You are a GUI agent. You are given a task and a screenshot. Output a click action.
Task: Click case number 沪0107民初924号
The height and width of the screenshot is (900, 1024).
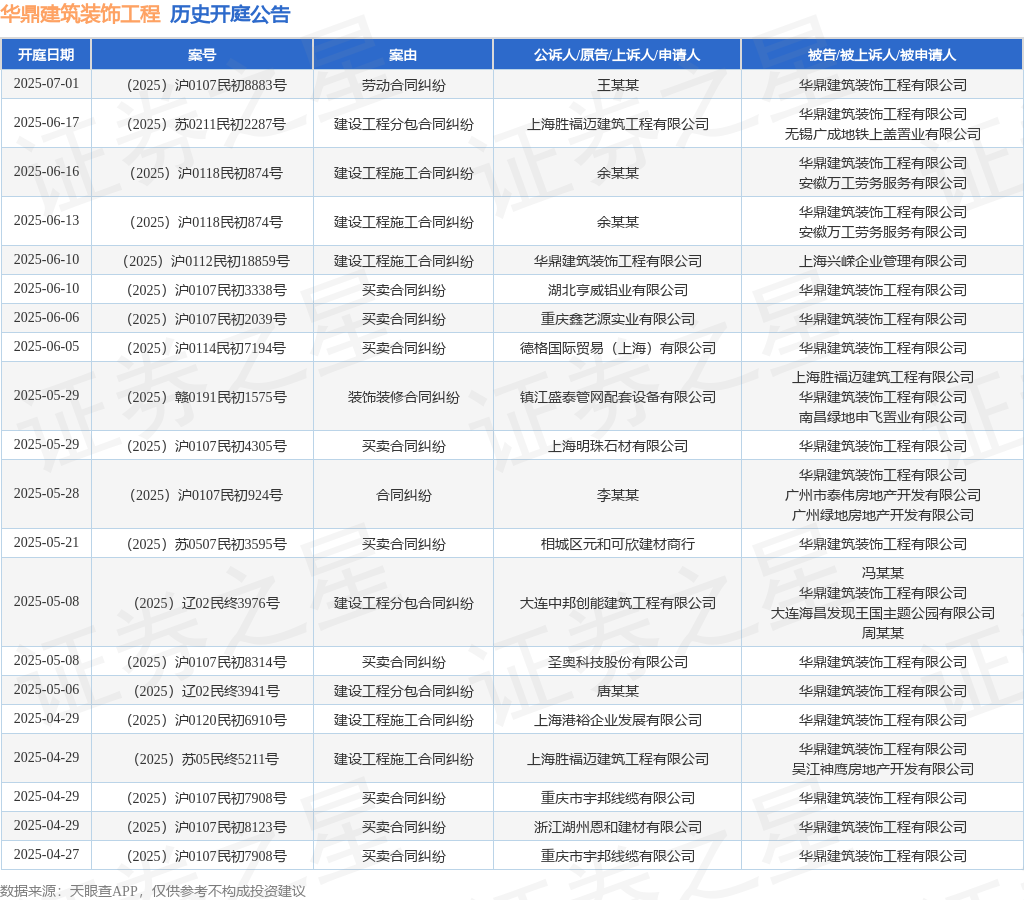click(206, 495)
